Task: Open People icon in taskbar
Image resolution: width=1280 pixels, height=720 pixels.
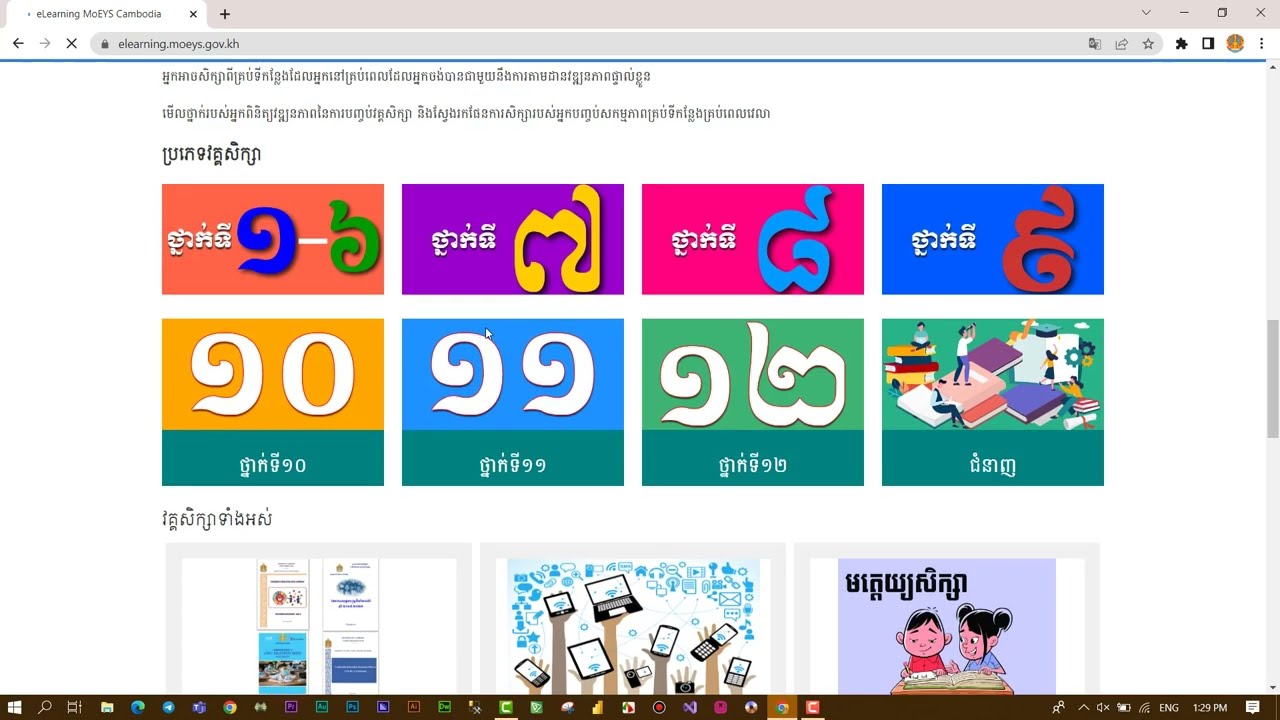Action: 1059,707
